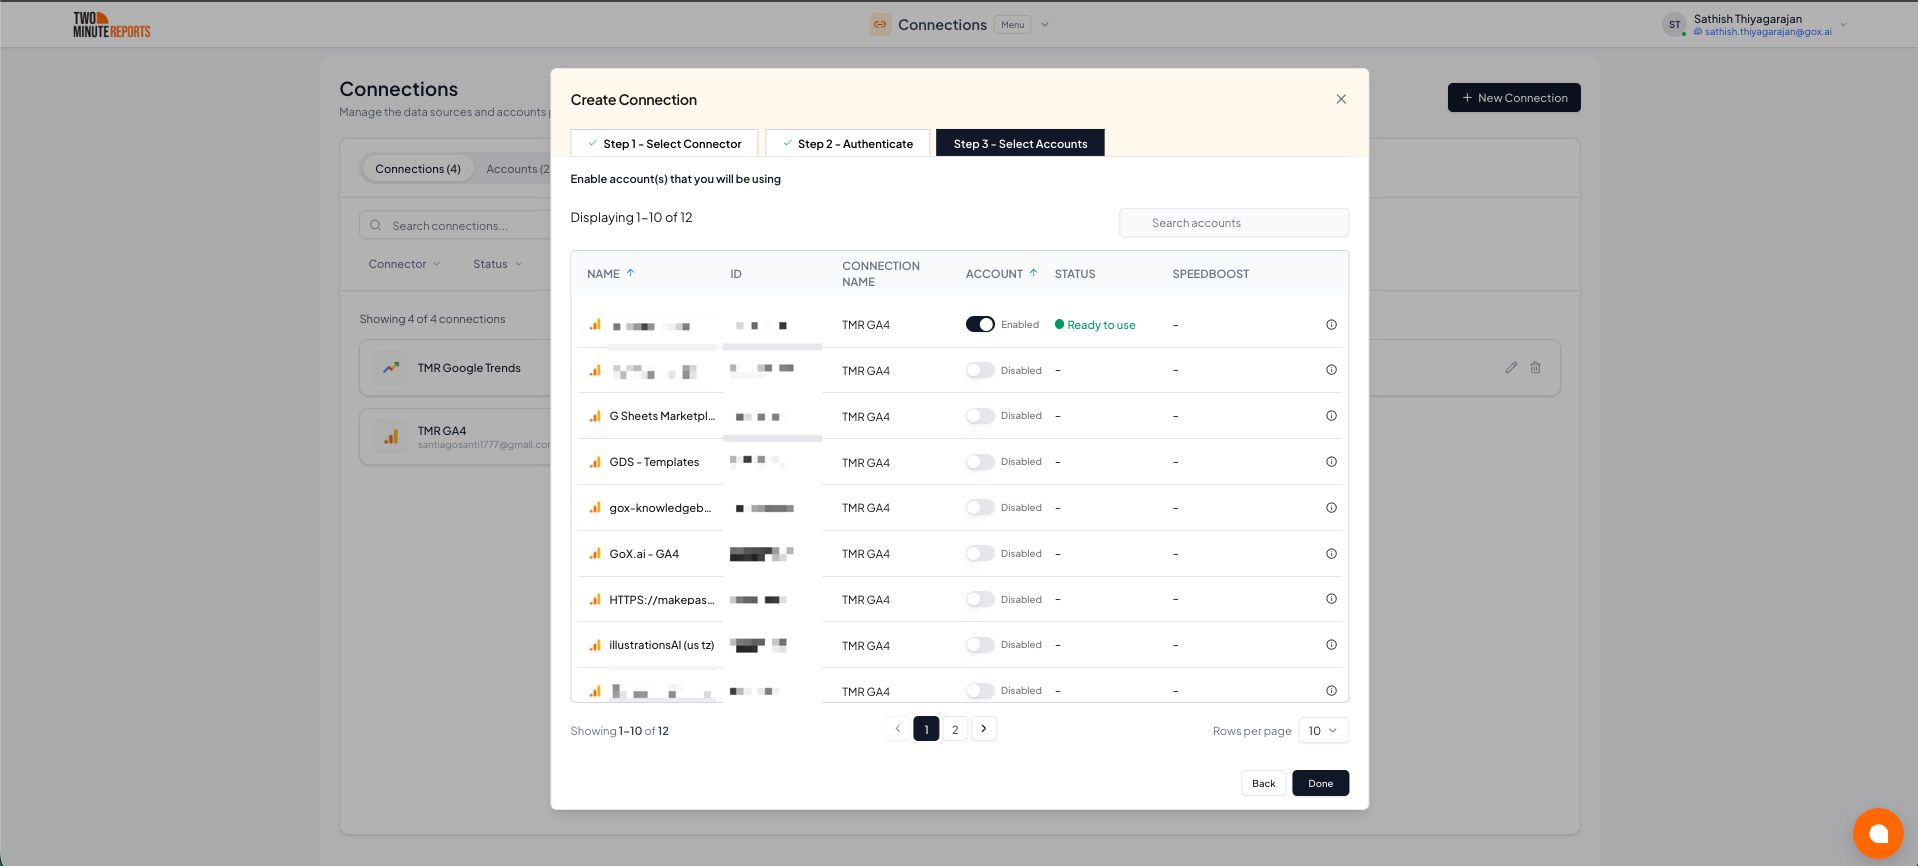Open the orange chat support bubble
The image size is (1918, 866).
(1877, 833)
